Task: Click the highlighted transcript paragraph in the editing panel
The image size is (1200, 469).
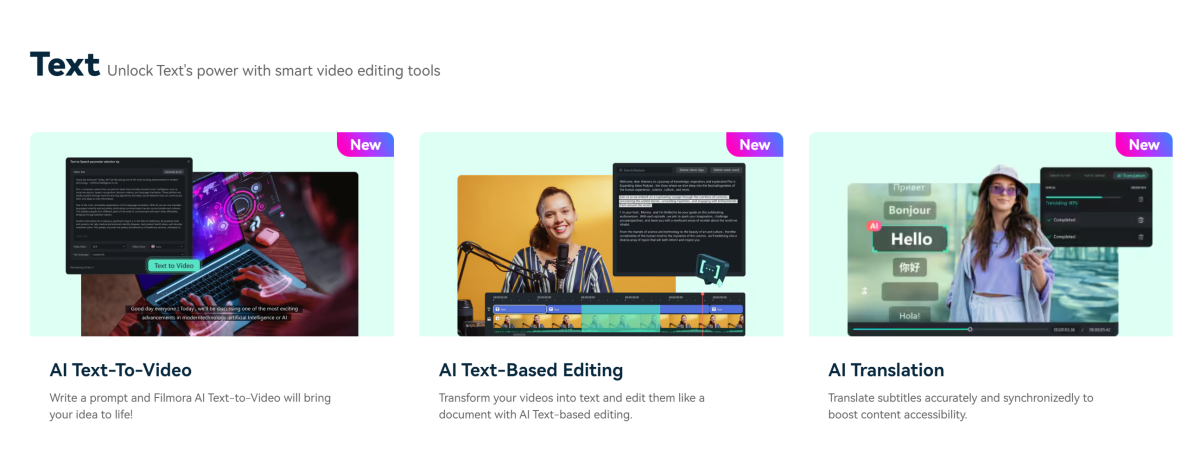Action: (677, 201)
